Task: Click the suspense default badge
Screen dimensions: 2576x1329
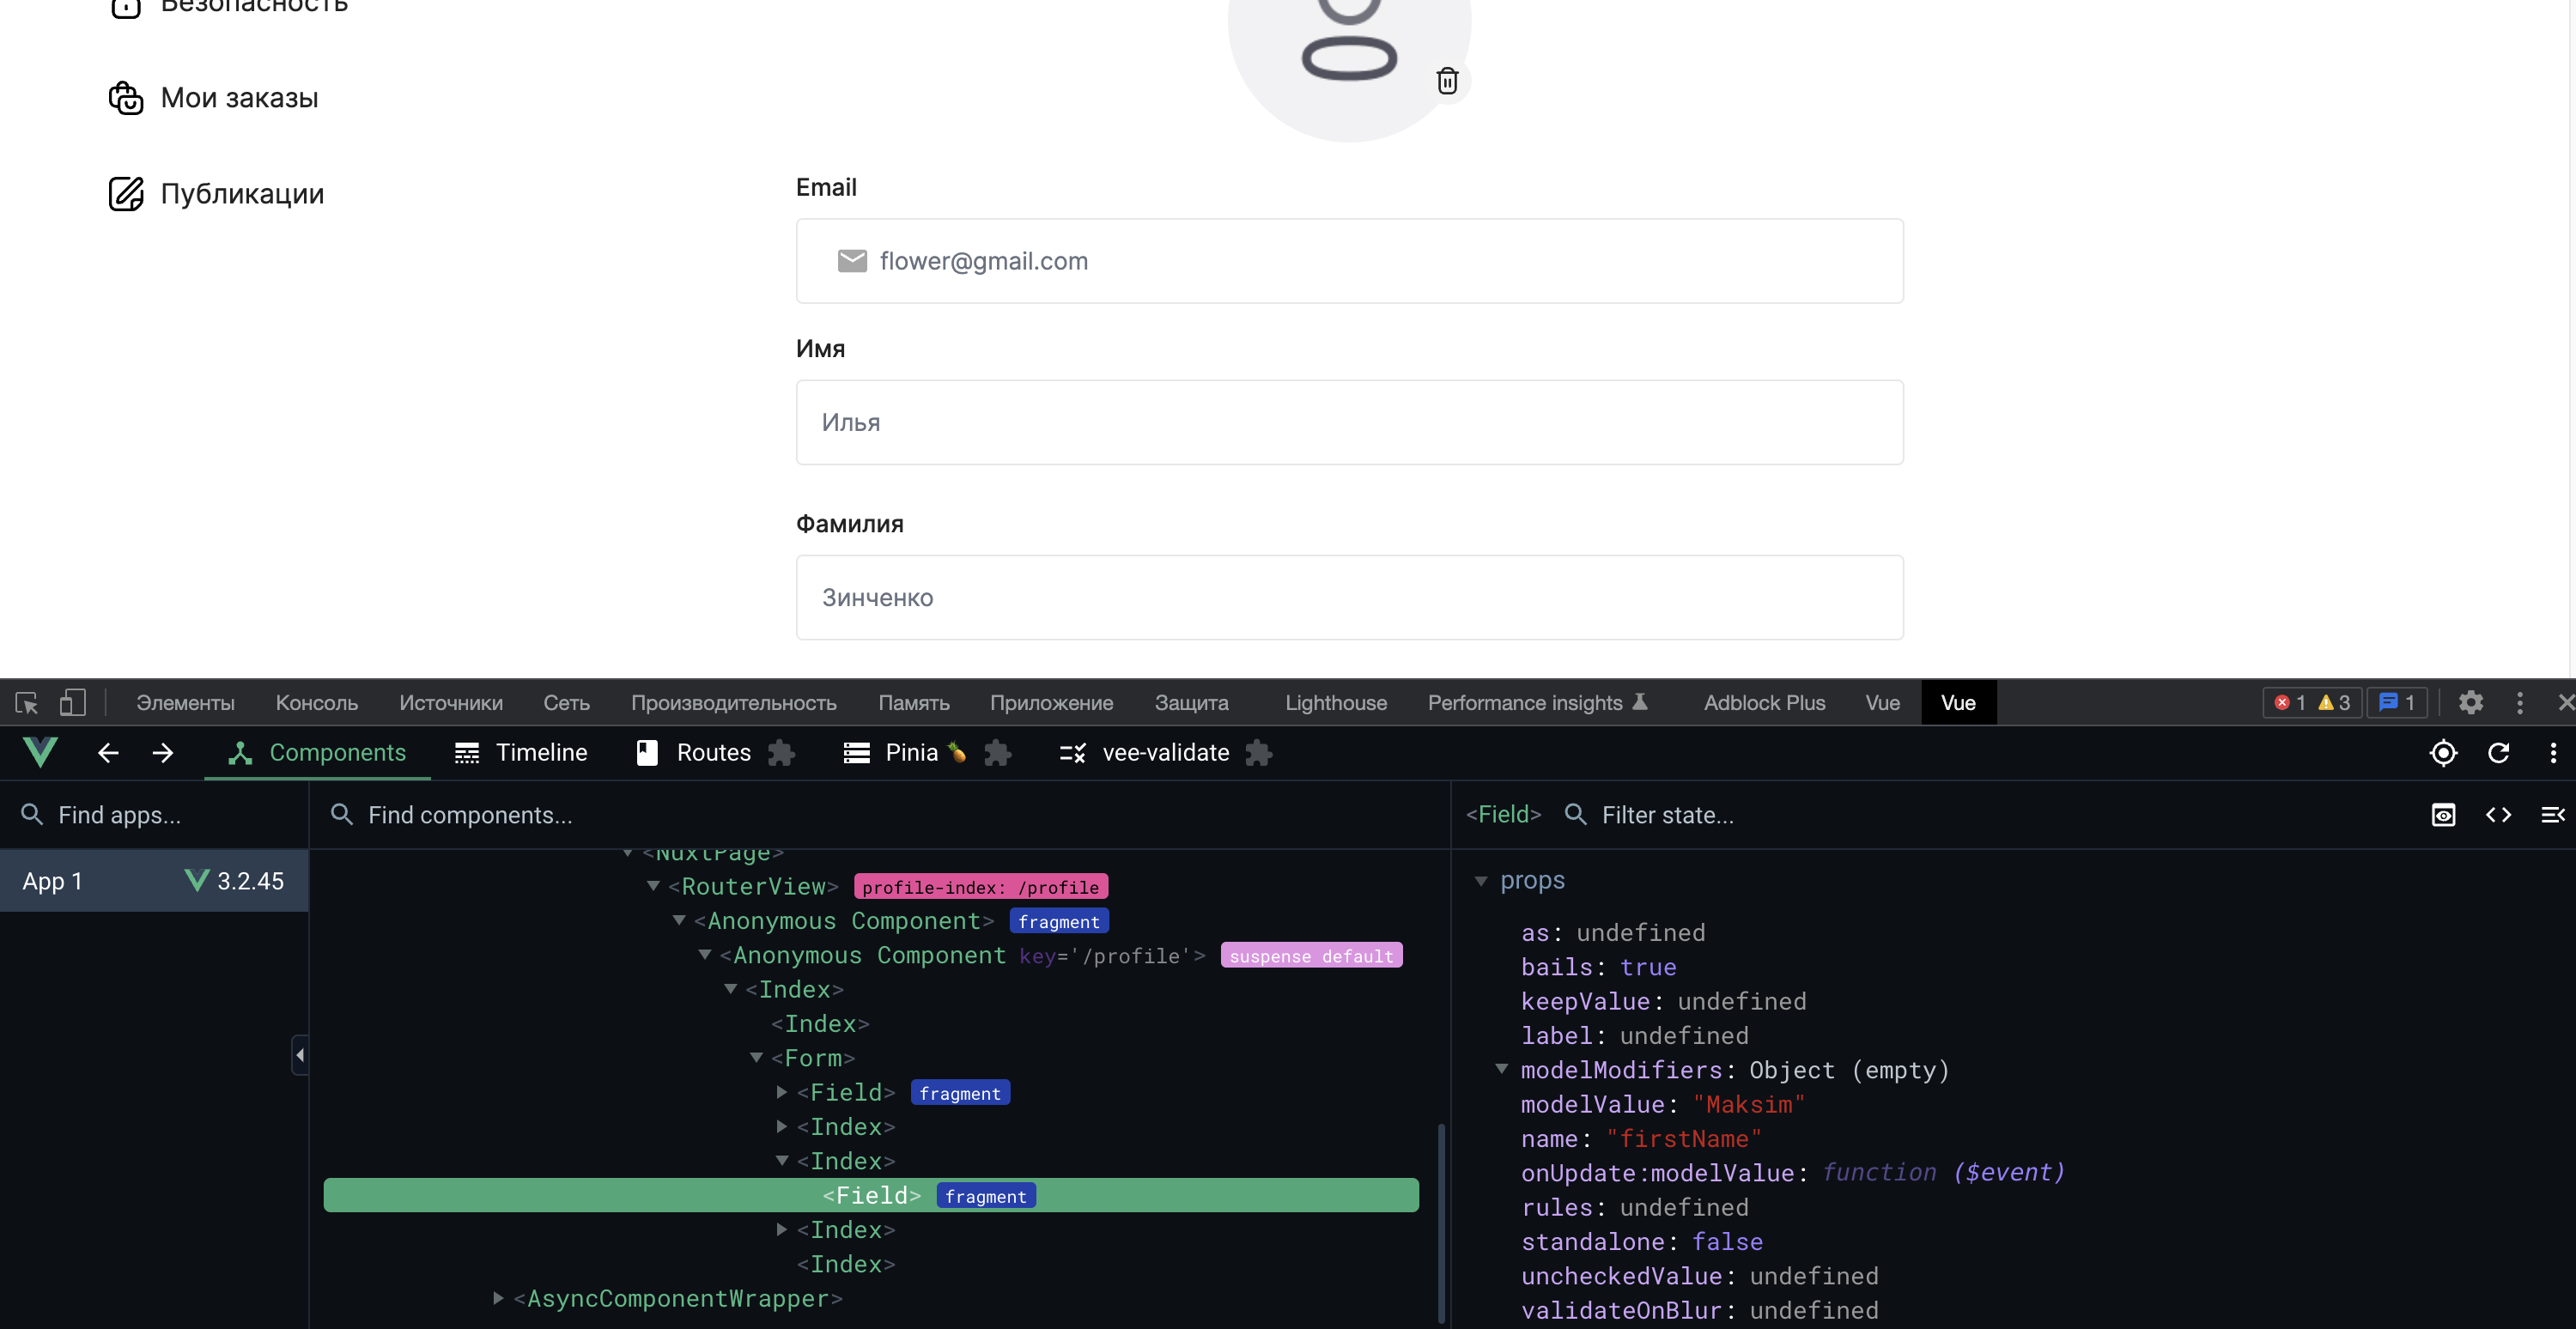Action: pos(1311,956)
